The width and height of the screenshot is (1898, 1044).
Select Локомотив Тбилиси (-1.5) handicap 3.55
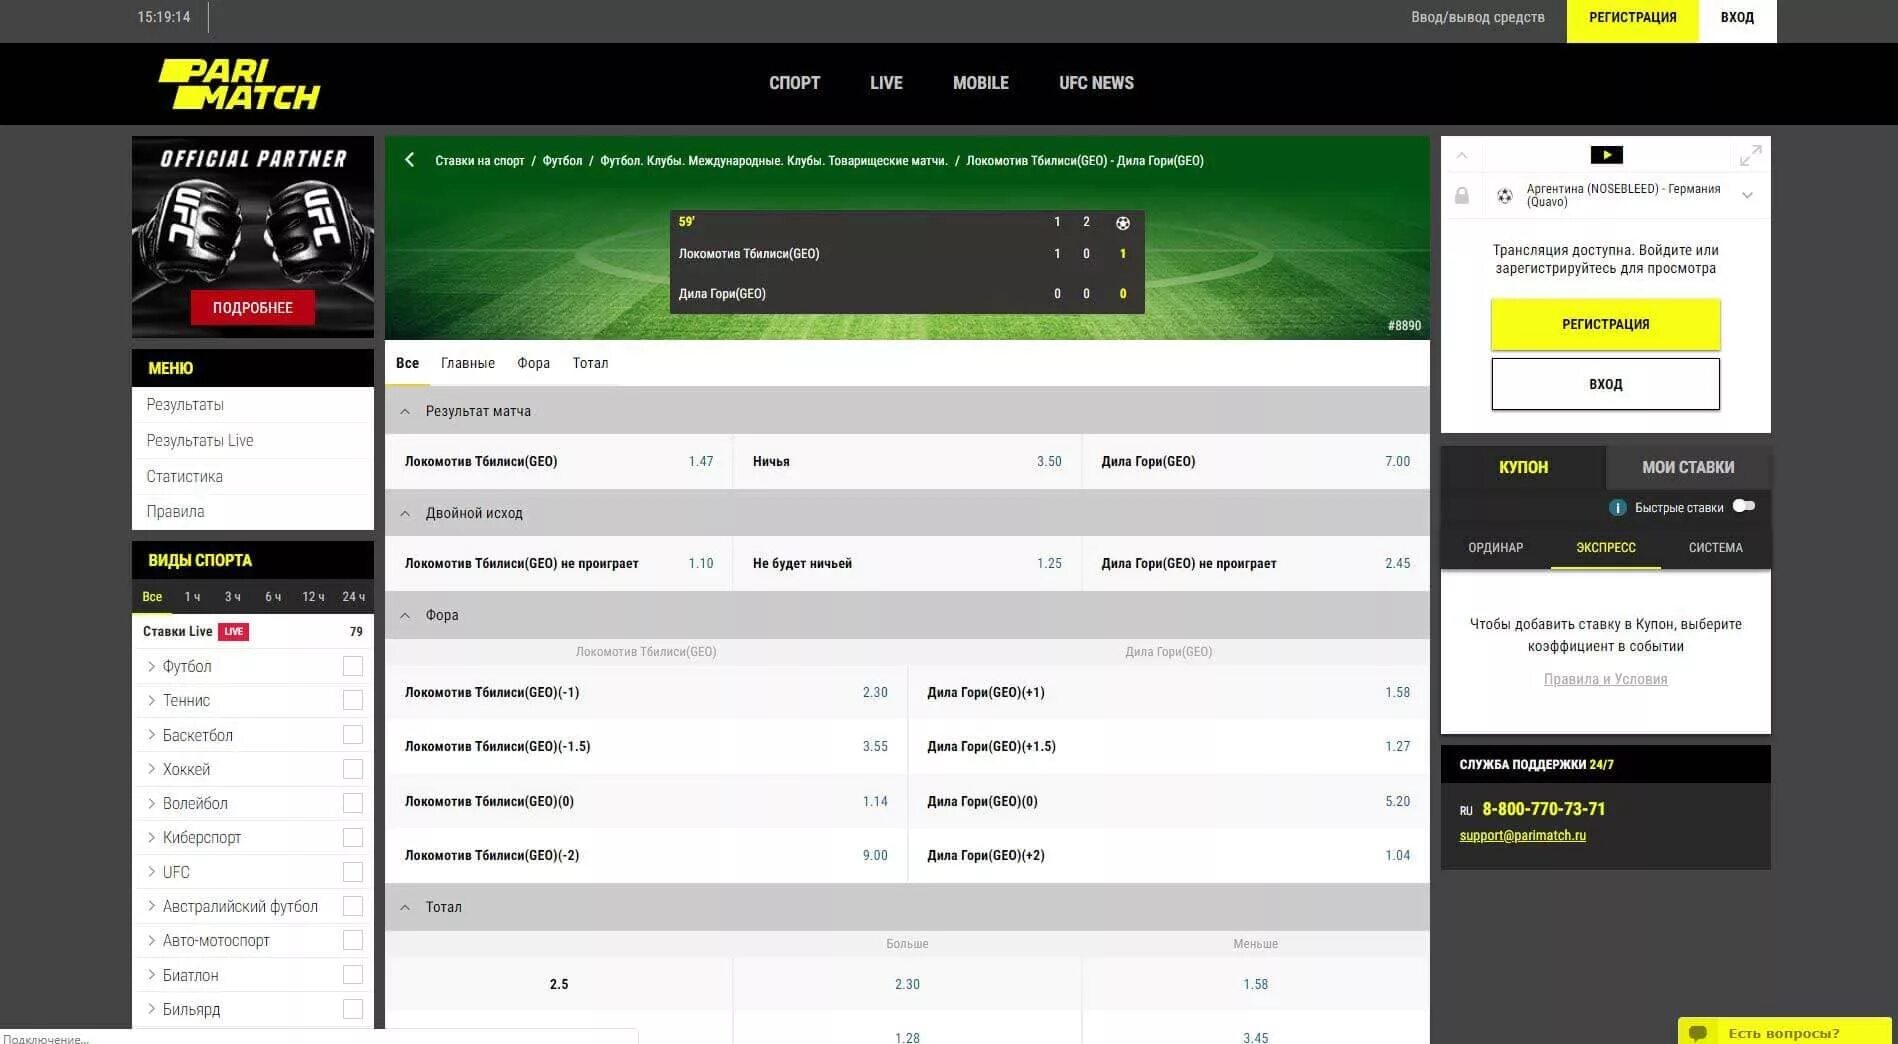[646, 746]
